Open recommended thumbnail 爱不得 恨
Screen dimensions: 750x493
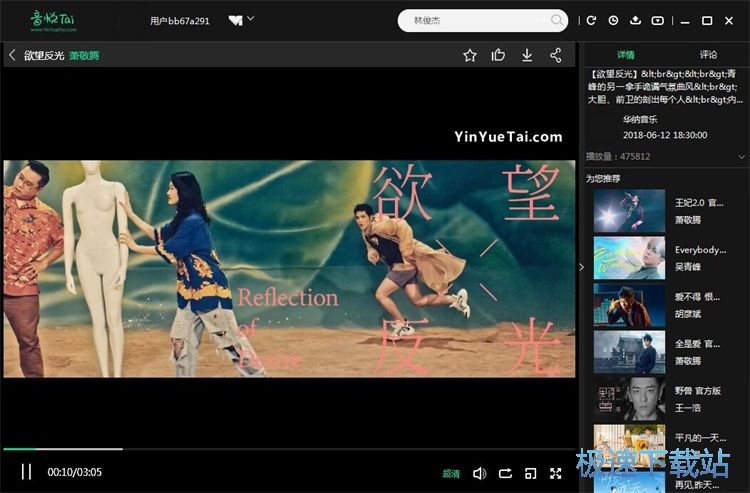coord(629,305)
